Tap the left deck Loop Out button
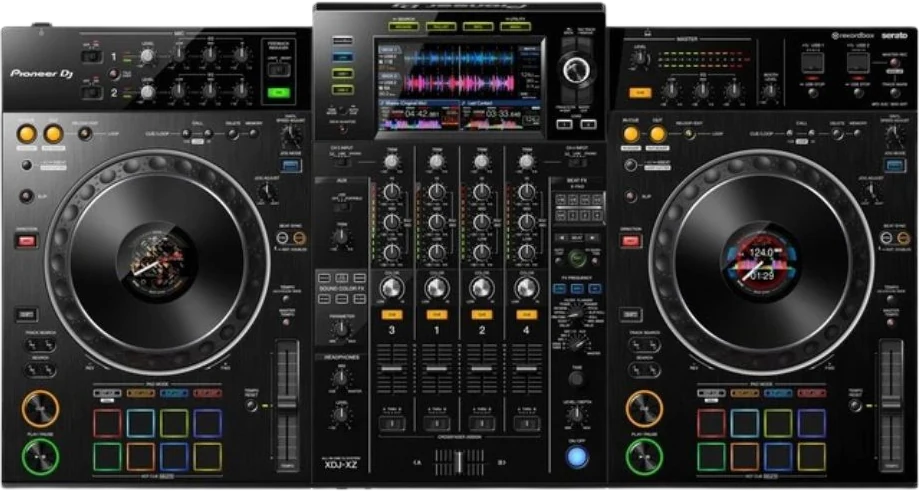Screen dimensions: 919x491 pos(53,134)
